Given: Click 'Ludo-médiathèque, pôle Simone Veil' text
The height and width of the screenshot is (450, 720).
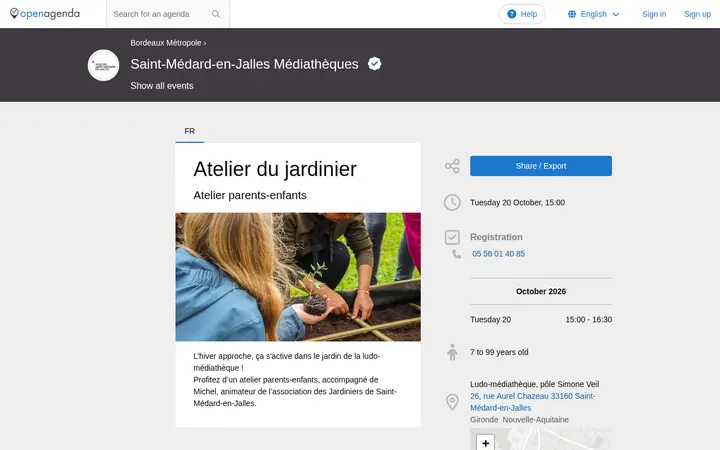Looking at the screenshot, I should (534, 384).
